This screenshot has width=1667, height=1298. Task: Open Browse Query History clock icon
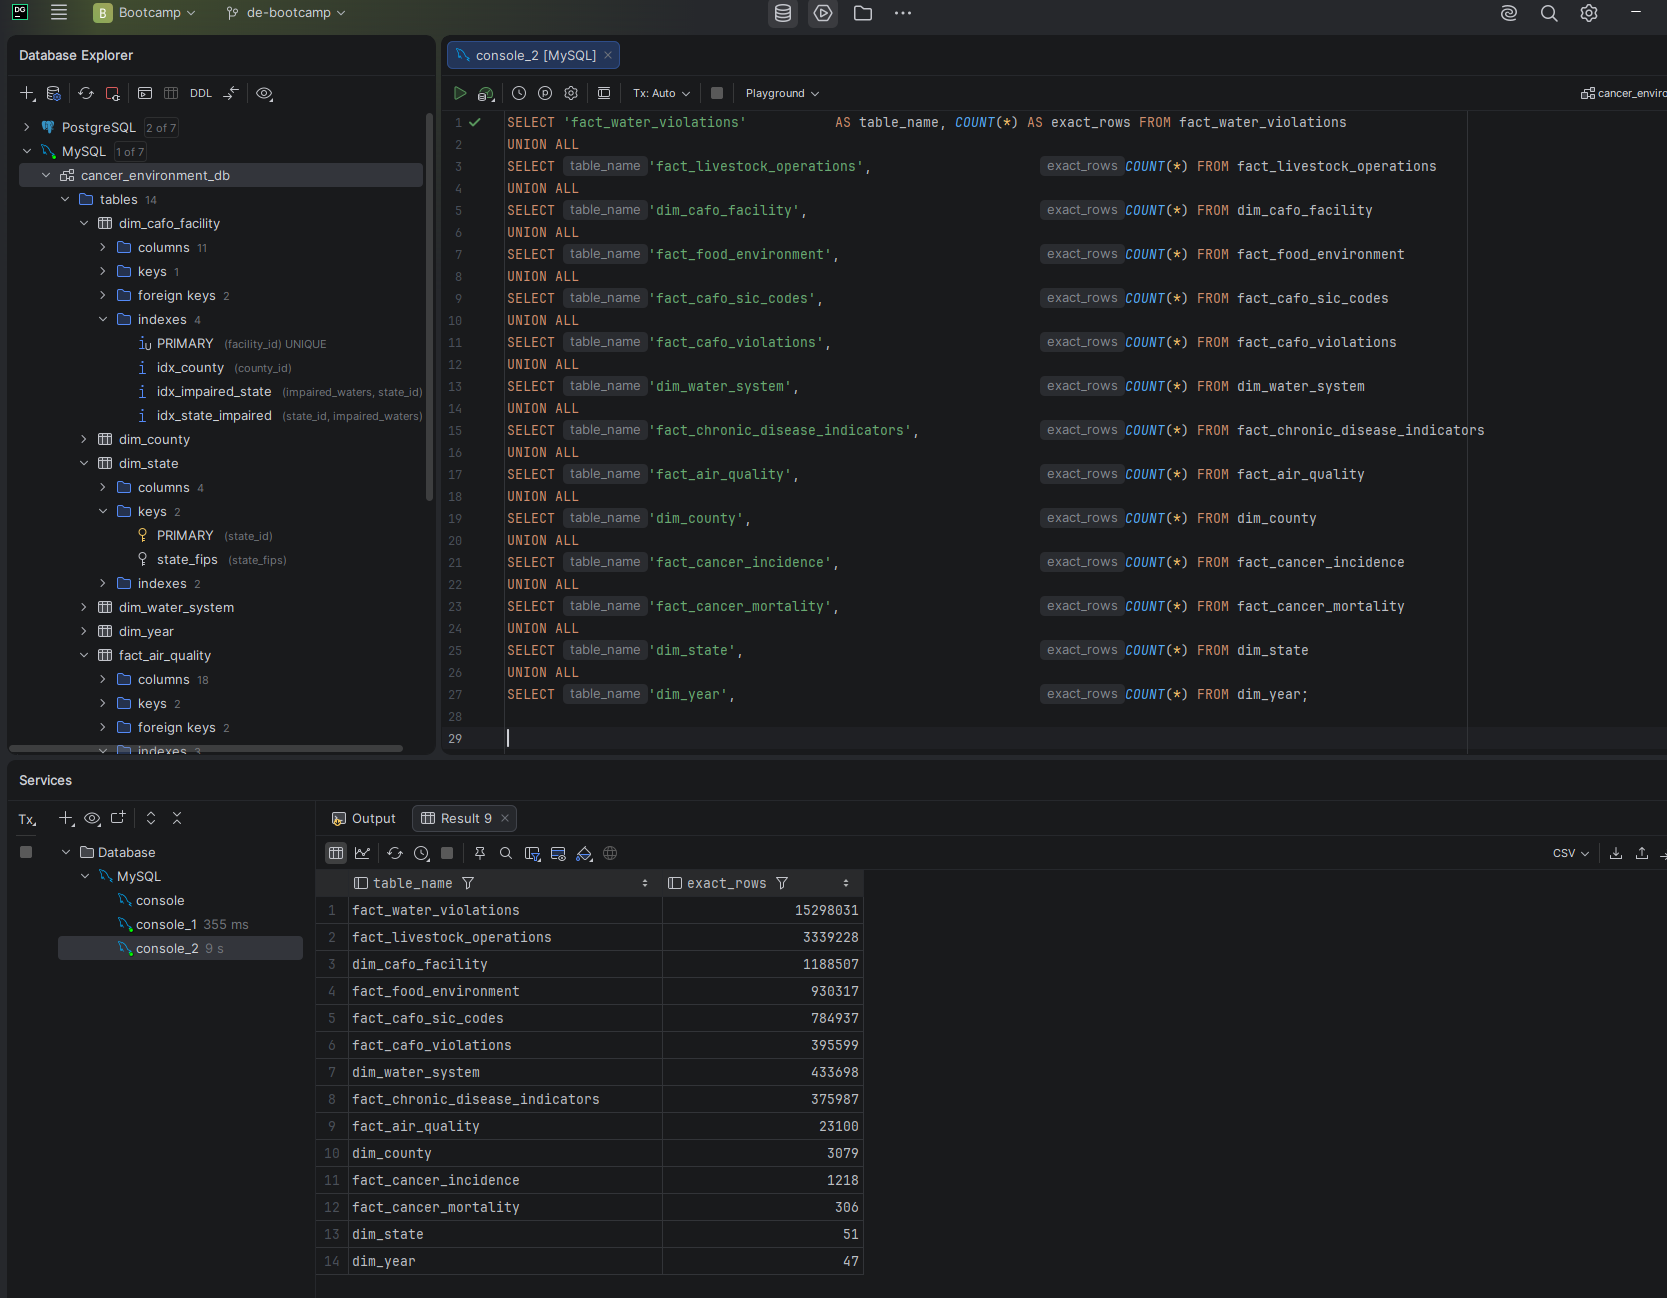point(519,93)
